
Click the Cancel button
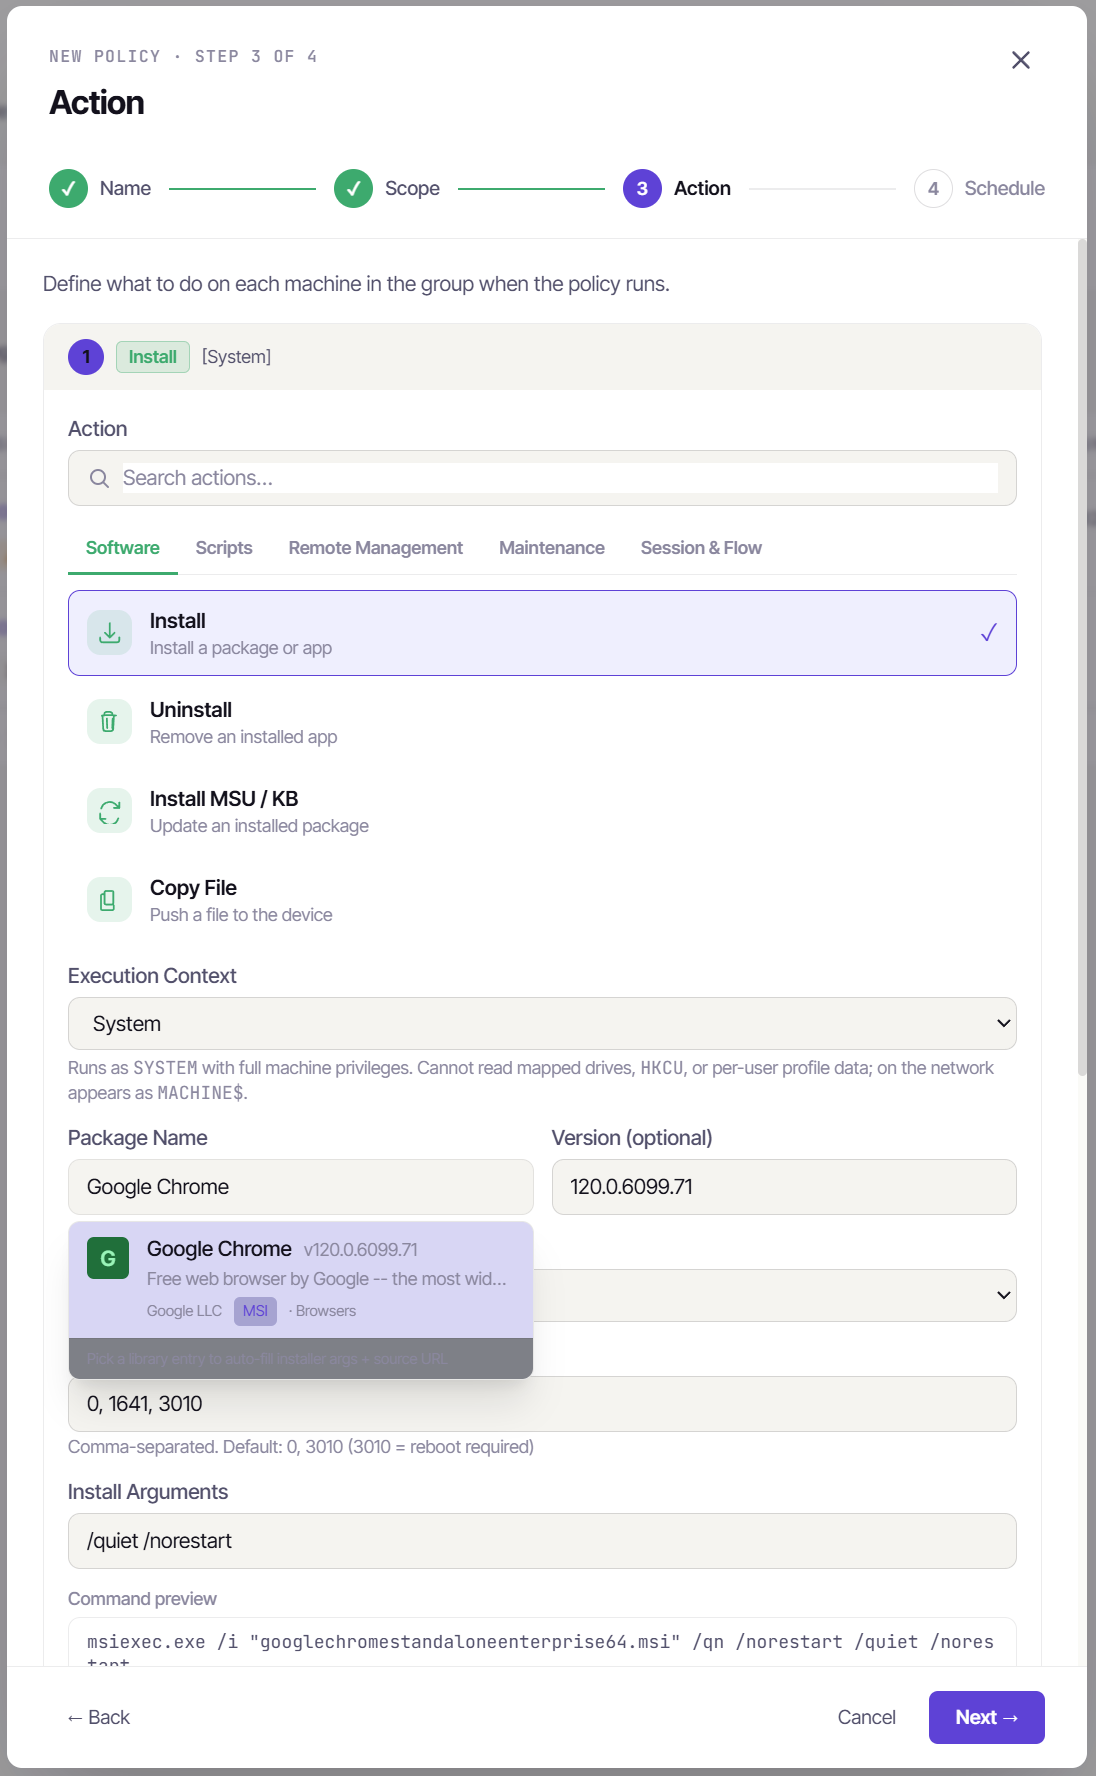pos(866,1717)
